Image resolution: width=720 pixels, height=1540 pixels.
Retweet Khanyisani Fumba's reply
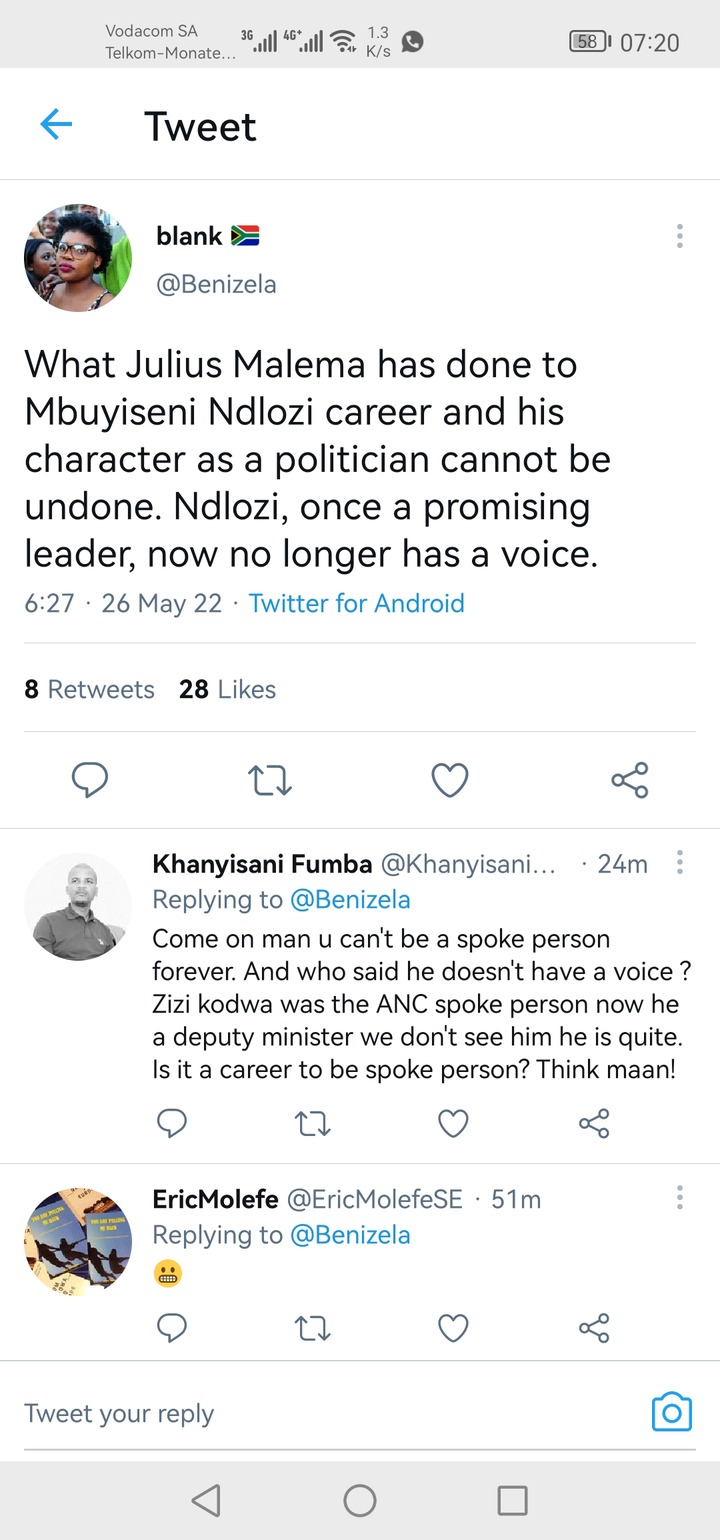point(313,1125)
